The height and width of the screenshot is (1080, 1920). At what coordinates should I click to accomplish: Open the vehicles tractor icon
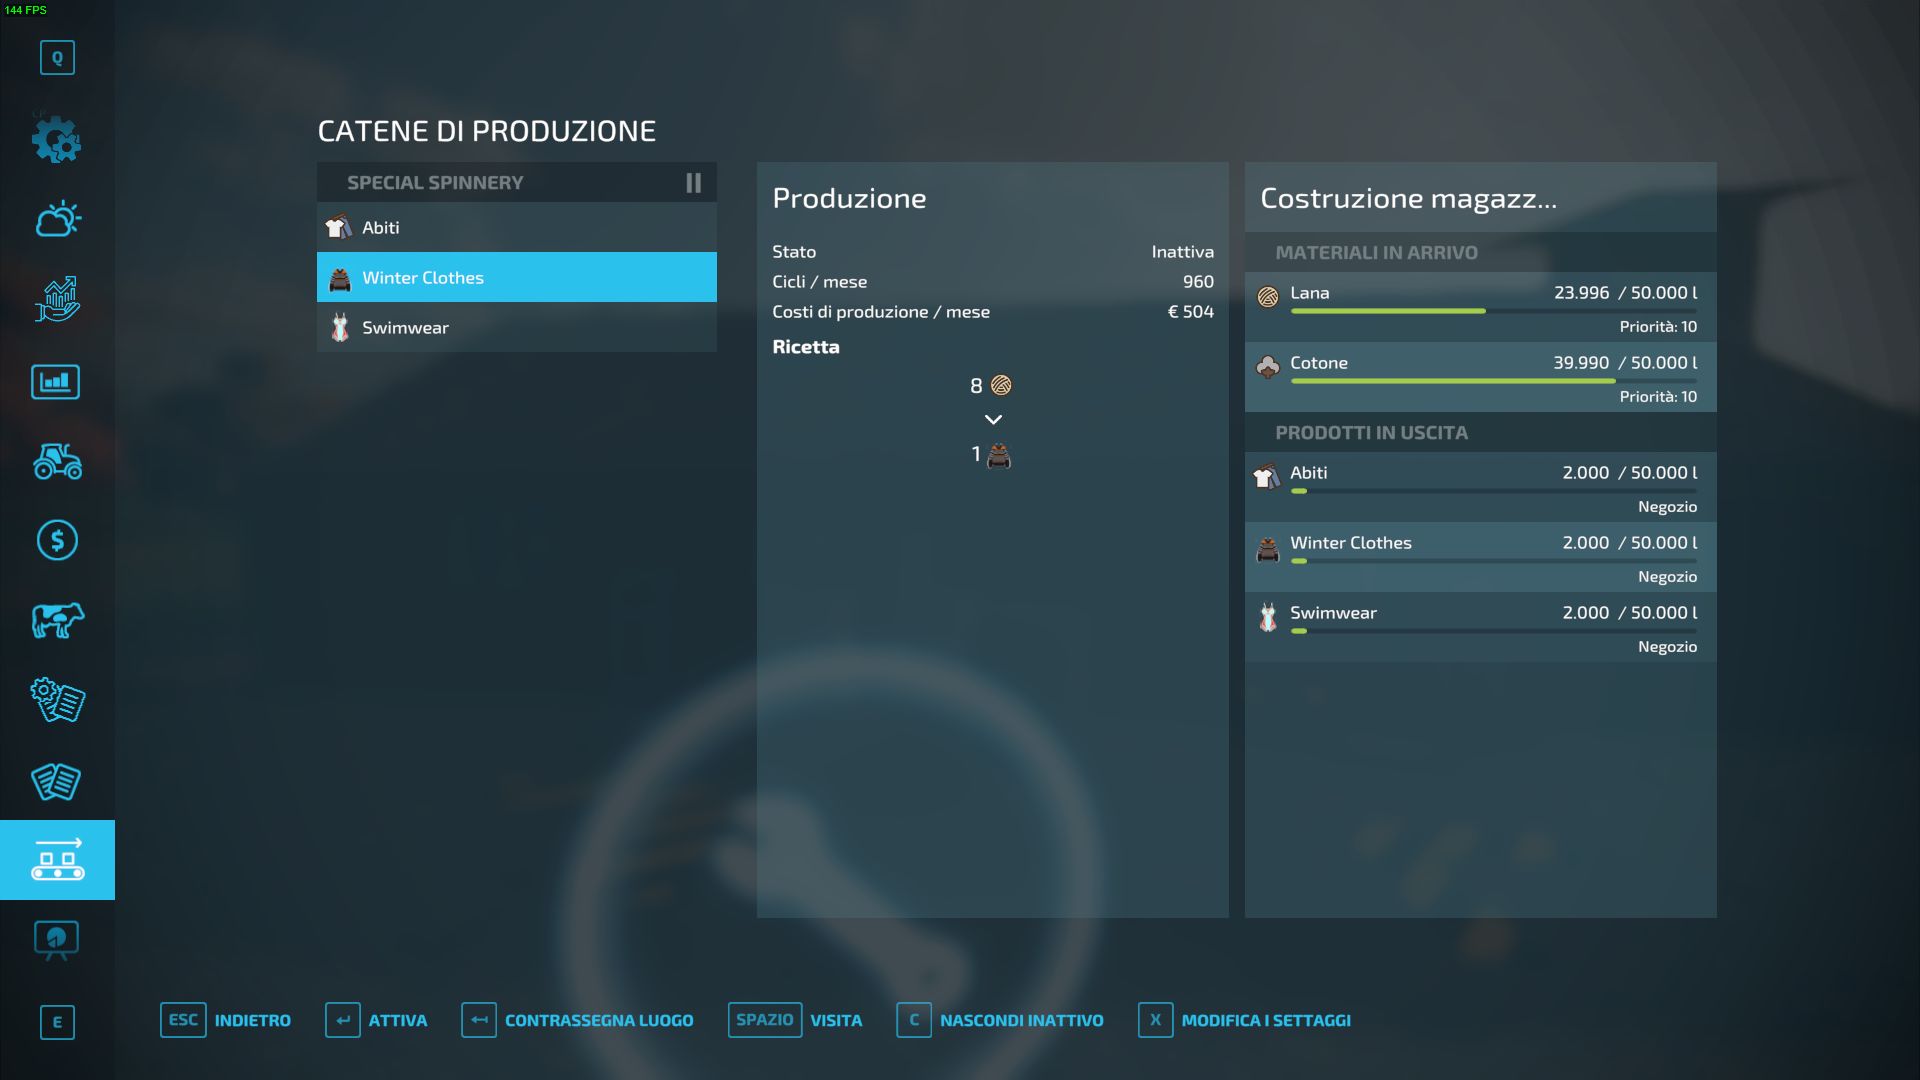click(x=57, y=461)
